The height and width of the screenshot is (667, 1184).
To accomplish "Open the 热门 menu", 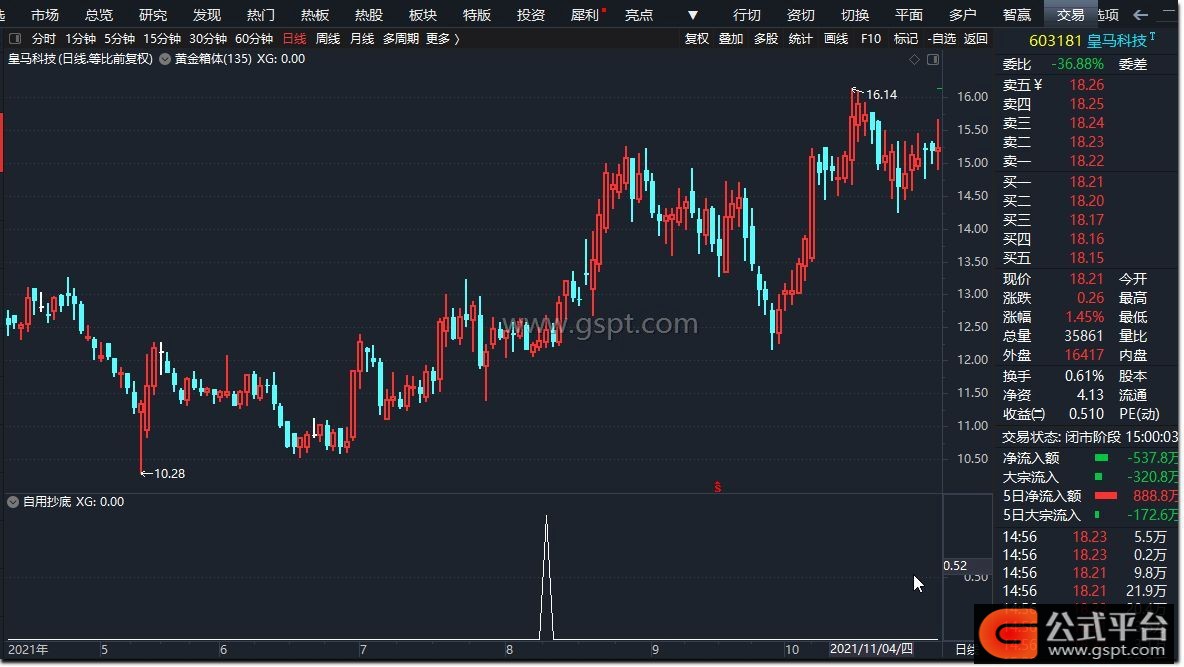I will [x=261, y=14].
